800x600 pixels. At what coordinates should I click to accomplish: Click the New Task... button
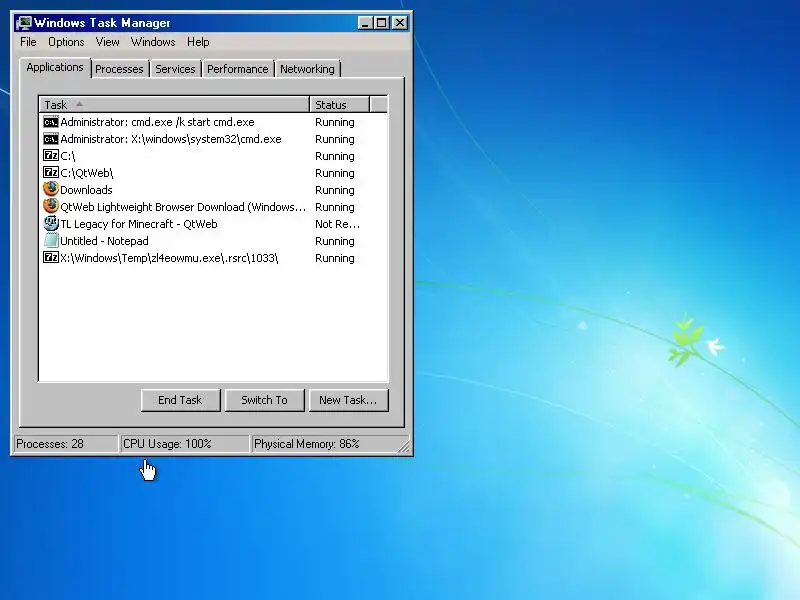coord(348,400)
